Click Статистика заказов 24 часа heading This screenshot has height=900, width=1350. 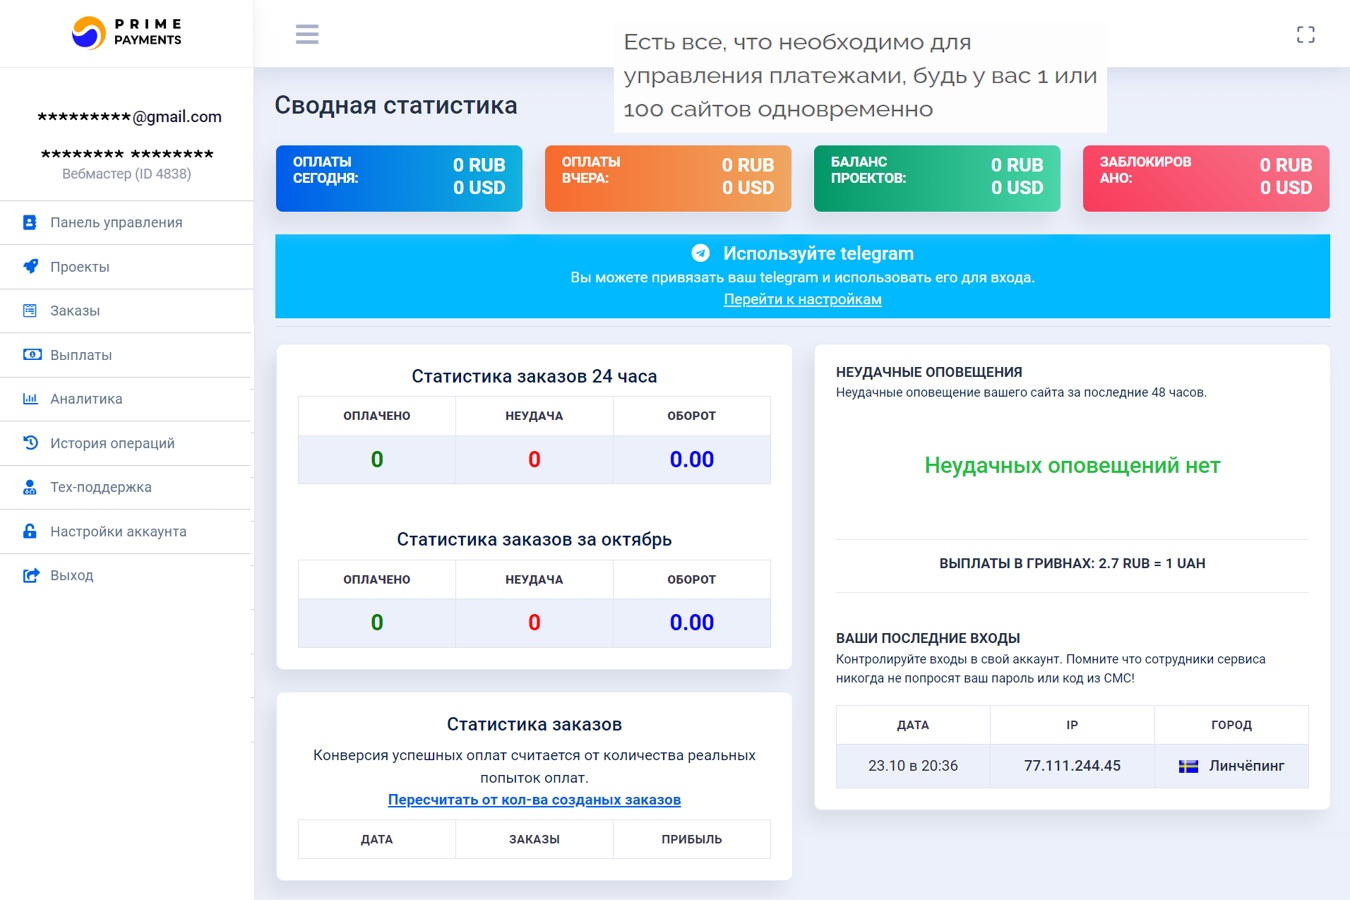(x=534, y=376)
